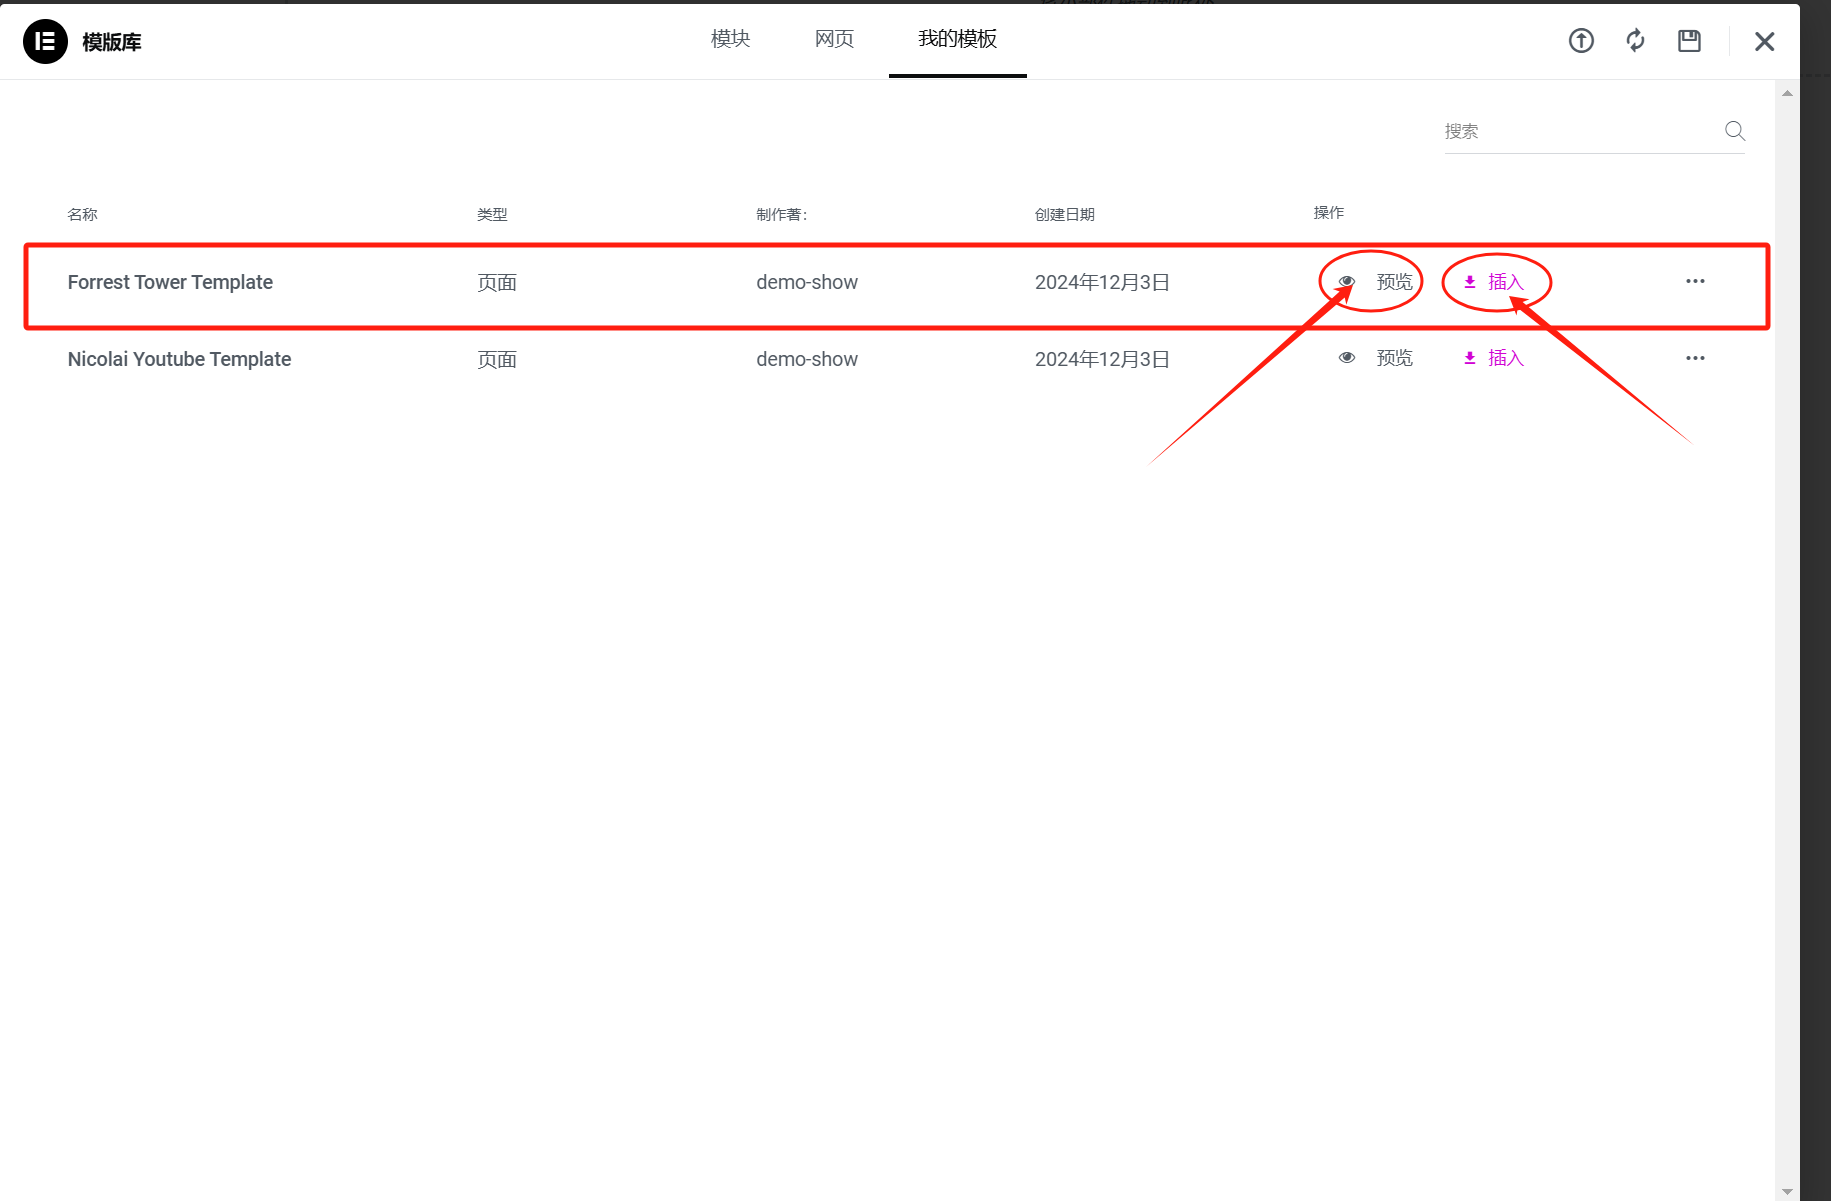The width and height of the screenshot is (1831, 1201).
Task: Click the save templates floppy disk icon
Action: [1688, 40]
